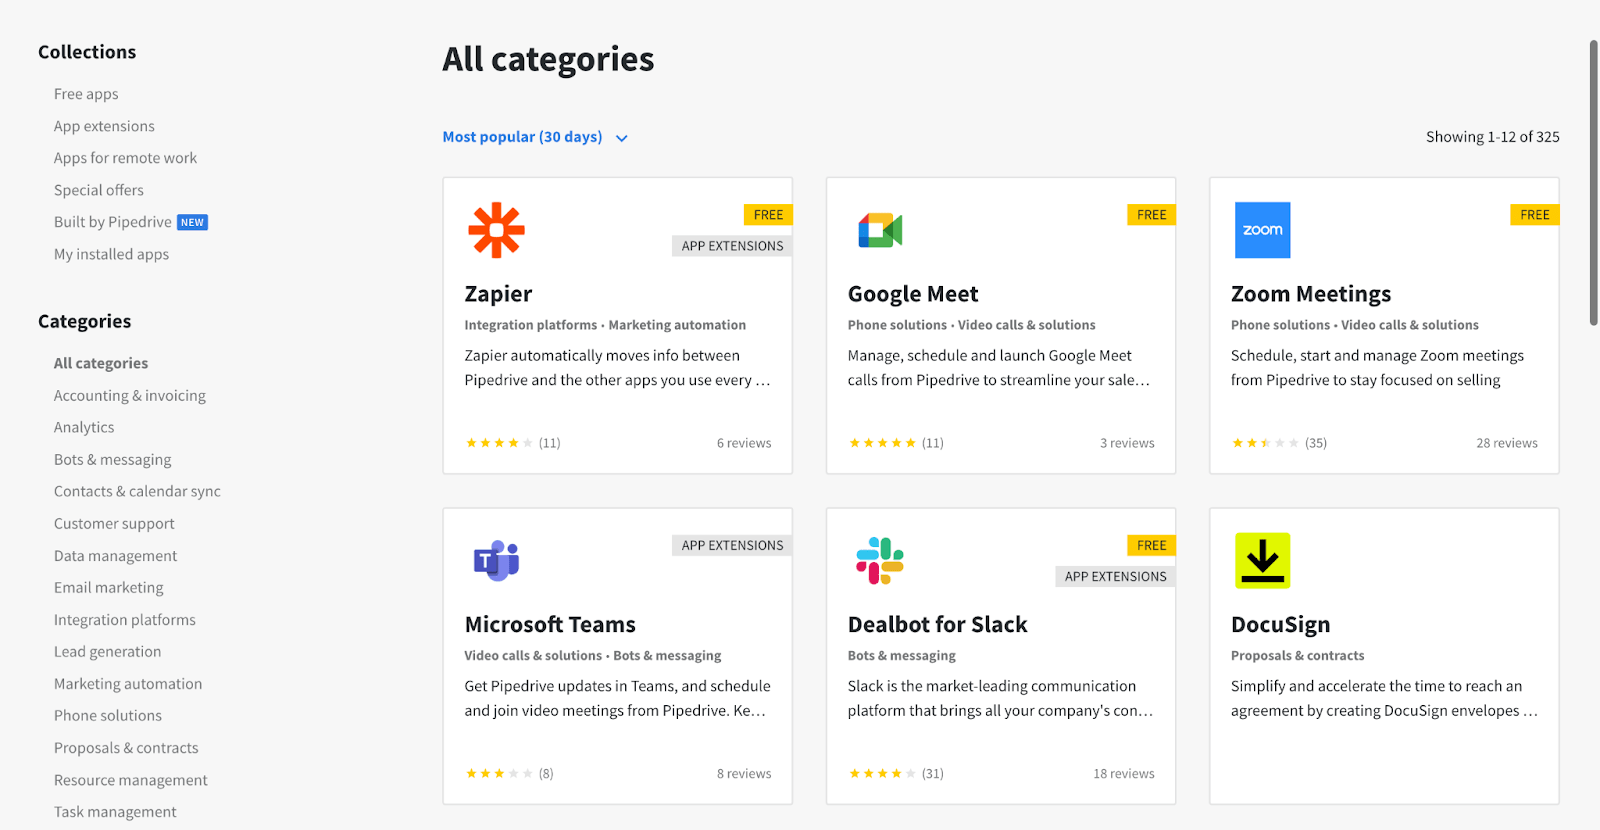Open the Zapier app via its logo icon
This screenshot has height=830, width=1600.
(497, 230)
